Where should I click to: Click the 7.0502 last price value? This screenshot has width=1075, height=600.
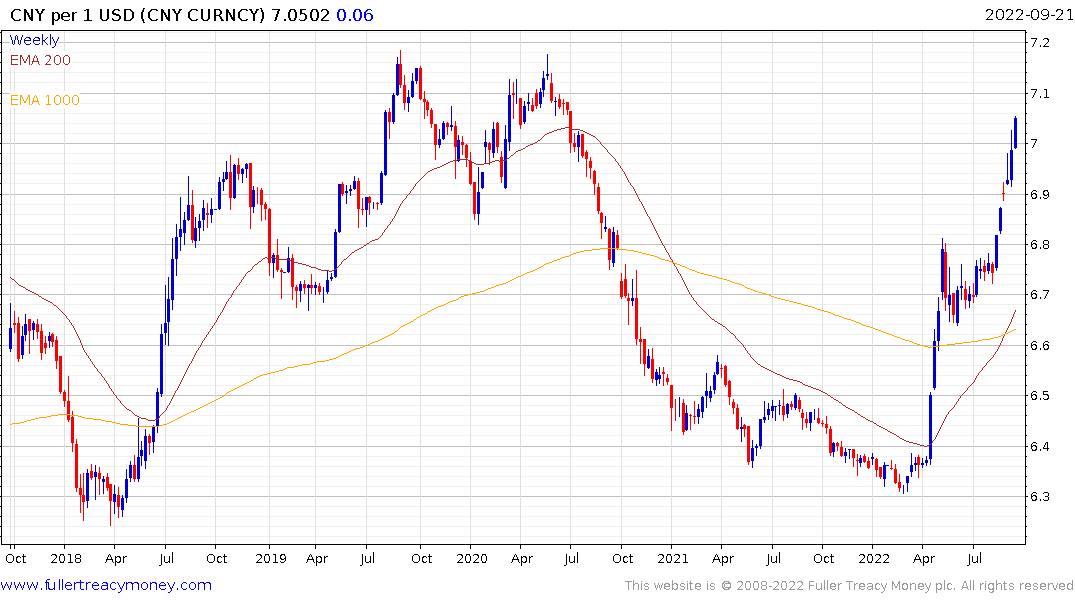click(x=300, y=15)
